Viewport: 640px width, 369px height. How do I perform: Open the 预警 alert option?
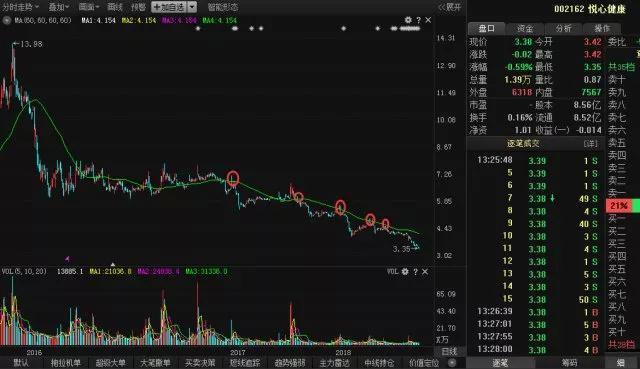138,7
